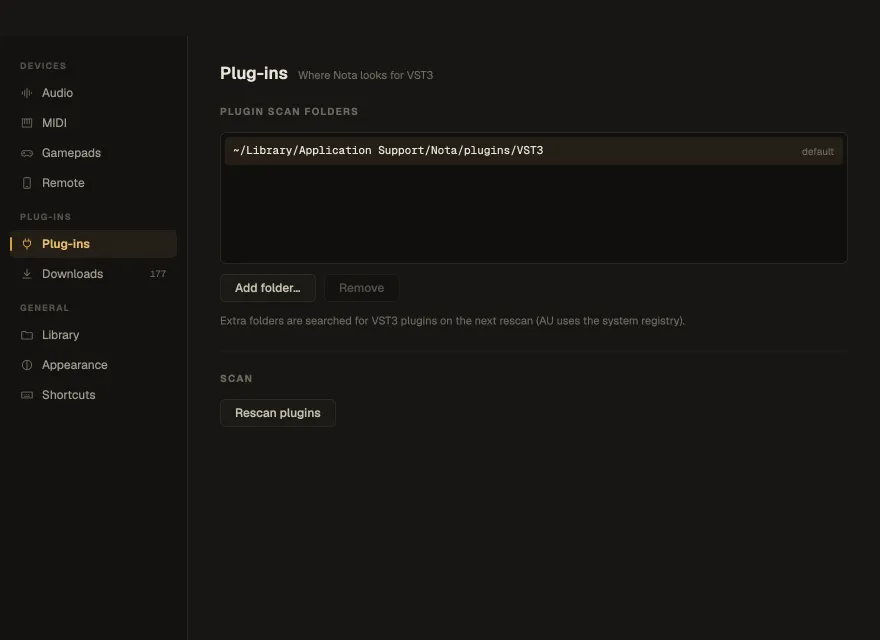This screenshot has height=640, width=880.
Task: Click the Plug-ins plug icon
Action: tap(26, 244)
